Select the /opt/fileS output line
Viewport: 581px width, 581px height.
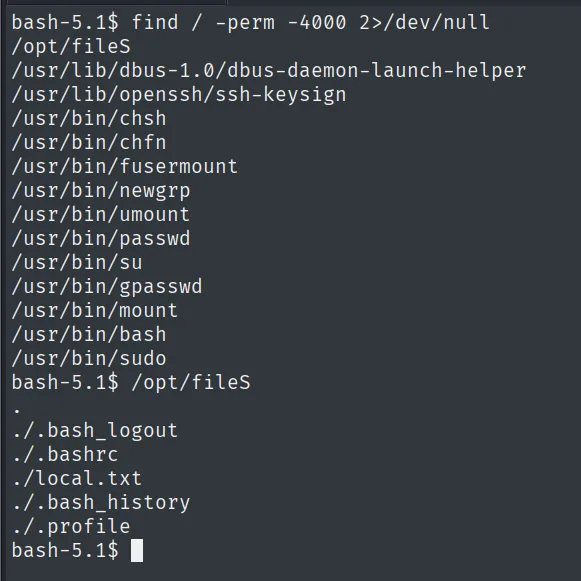coord(71,47)
